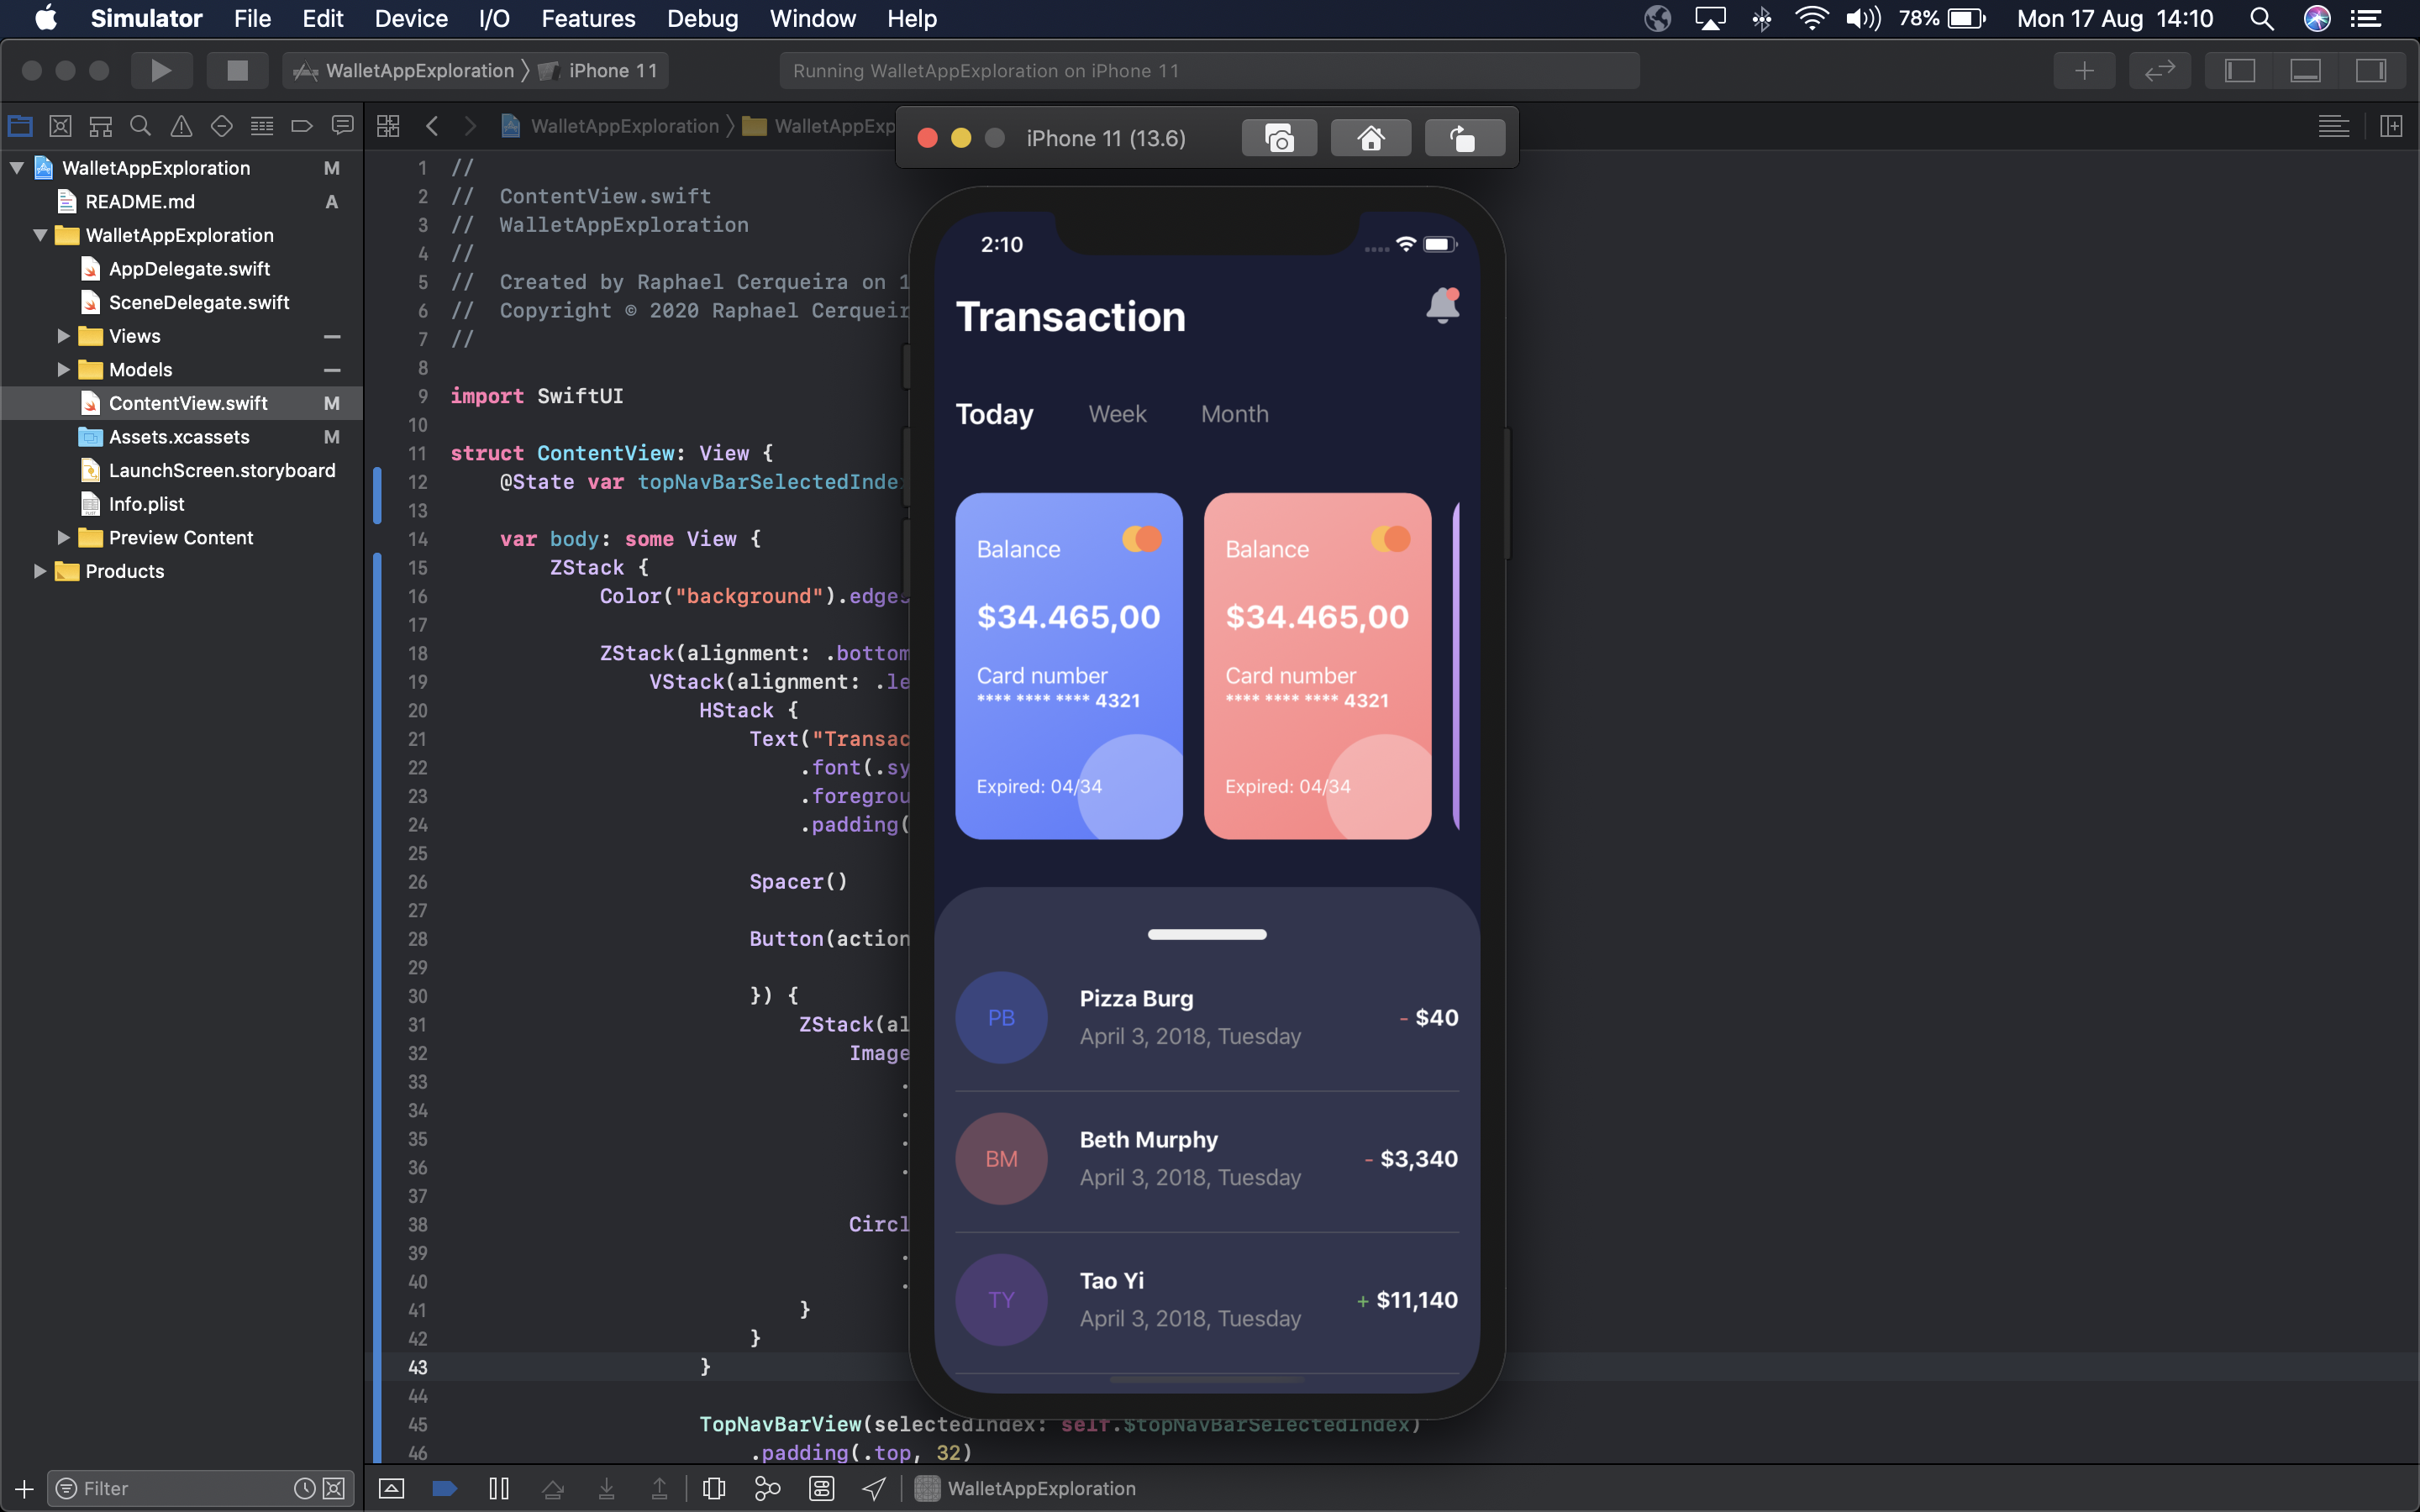The height and width of the screenshot is (1512, 2420).
Task: Click the Xcode Stop button
Action: click(237, 70)
